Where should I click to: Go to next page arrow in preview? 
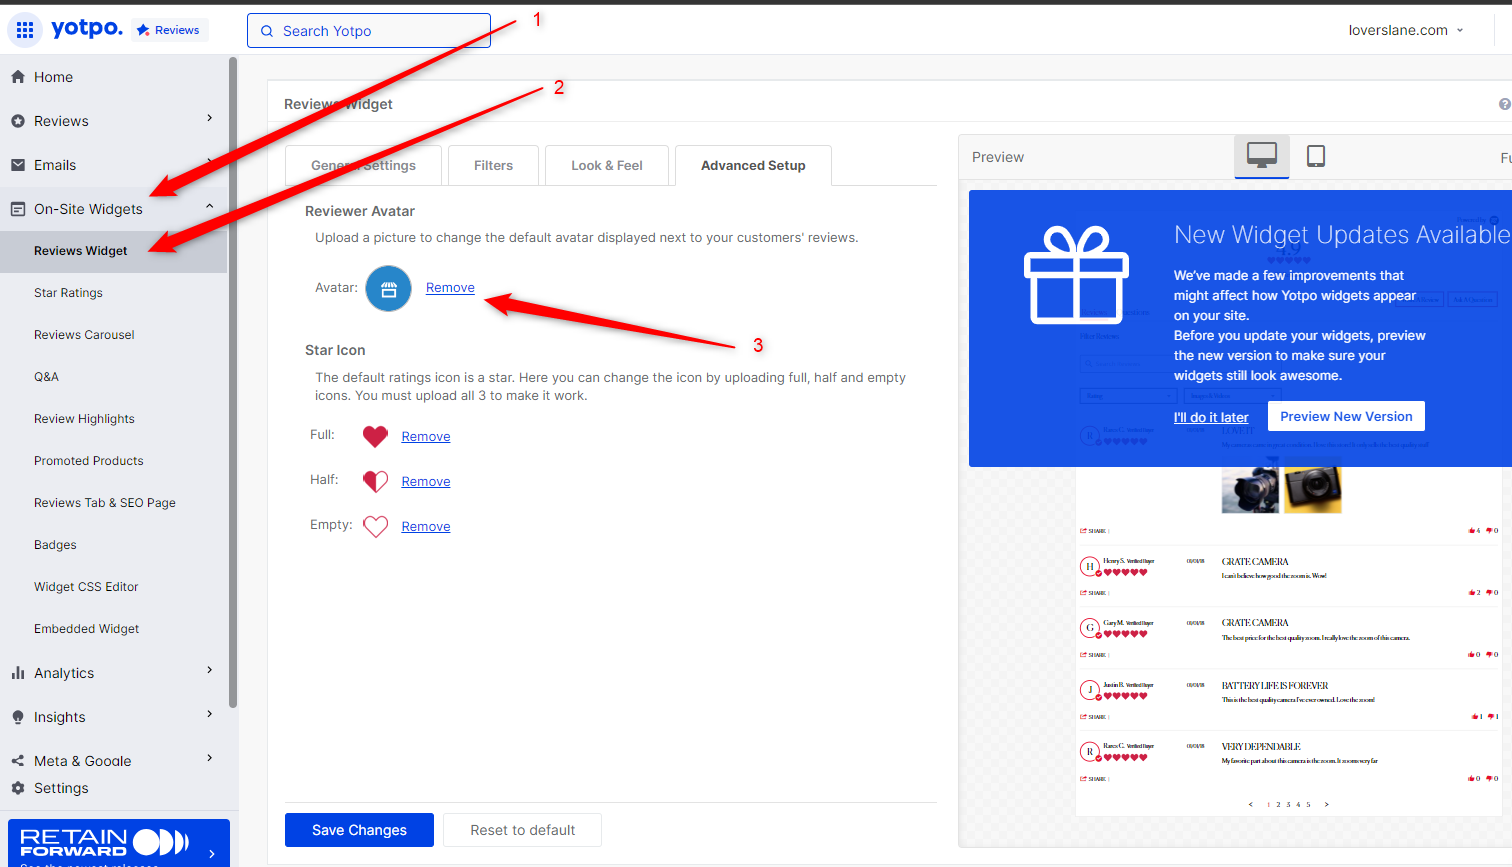click(1327, 804)
